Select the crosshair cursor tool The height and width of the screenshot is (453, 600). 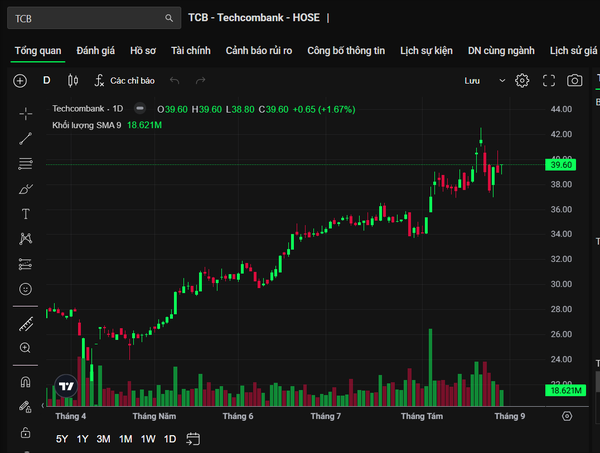pos(26,114)
